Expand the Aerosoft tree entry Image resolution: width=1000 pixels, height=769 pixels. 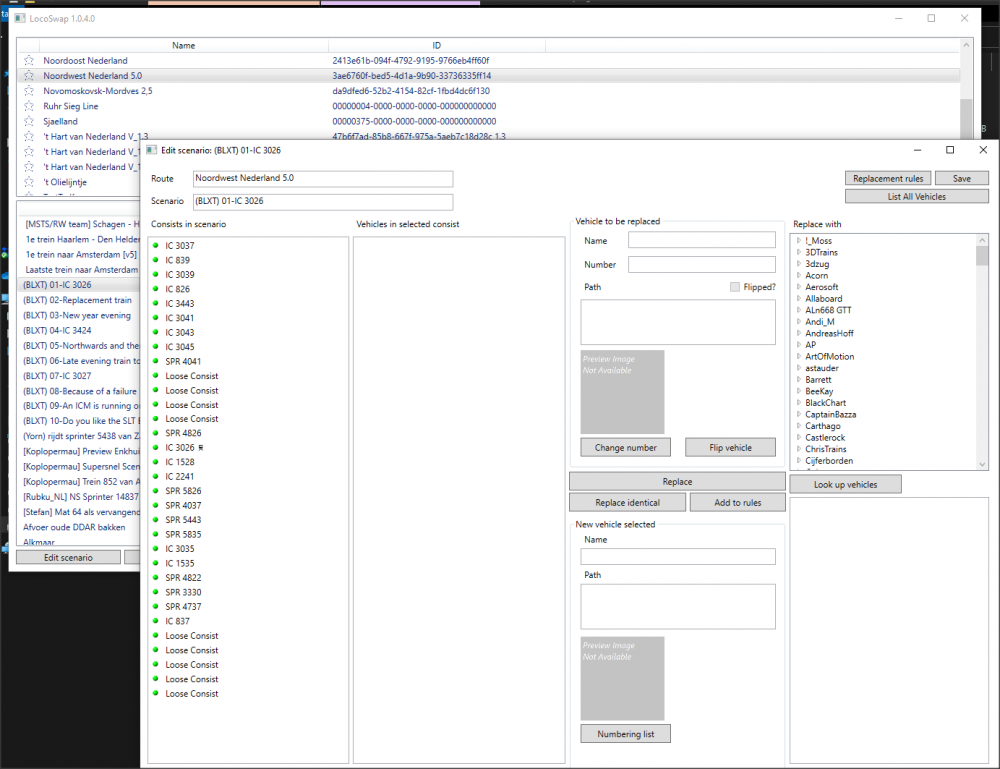(798, 287)
